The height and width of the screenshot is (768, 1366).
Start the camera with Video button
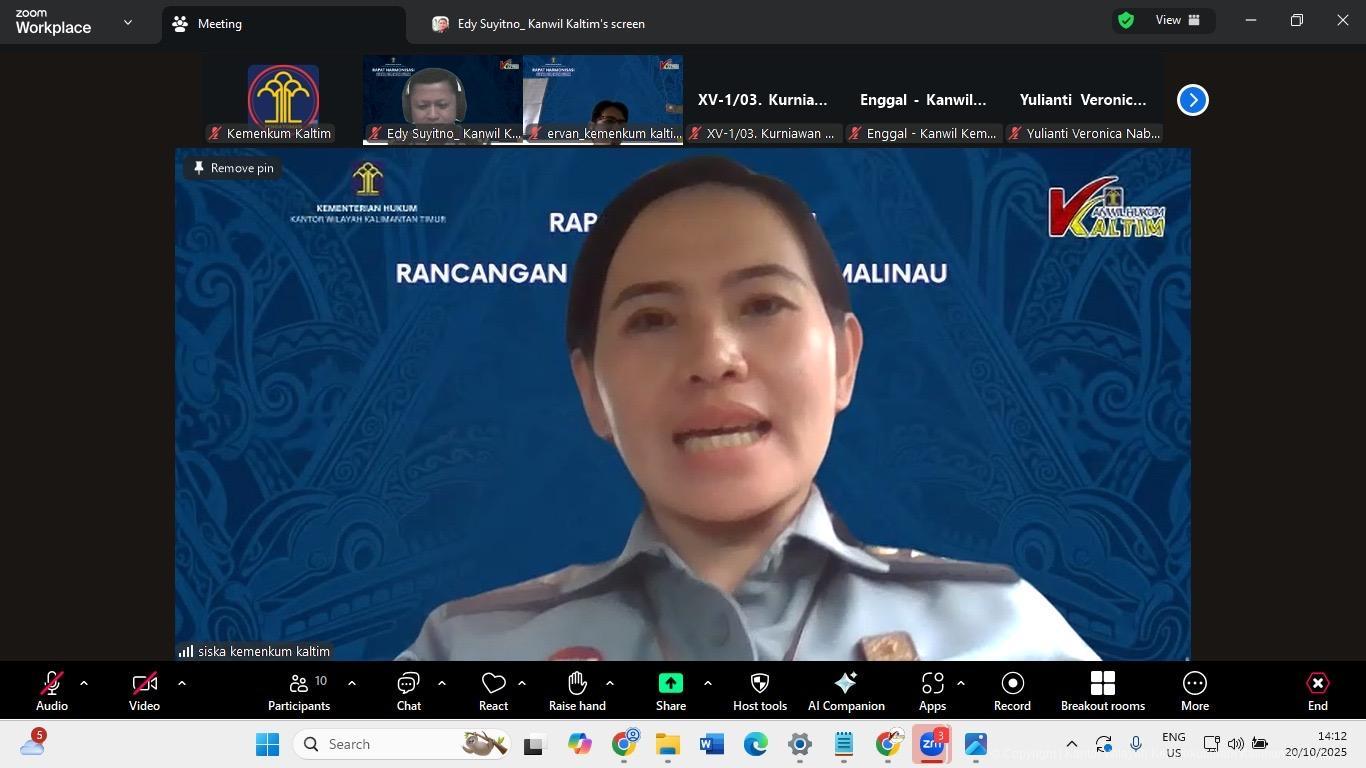tap(144, 691)
